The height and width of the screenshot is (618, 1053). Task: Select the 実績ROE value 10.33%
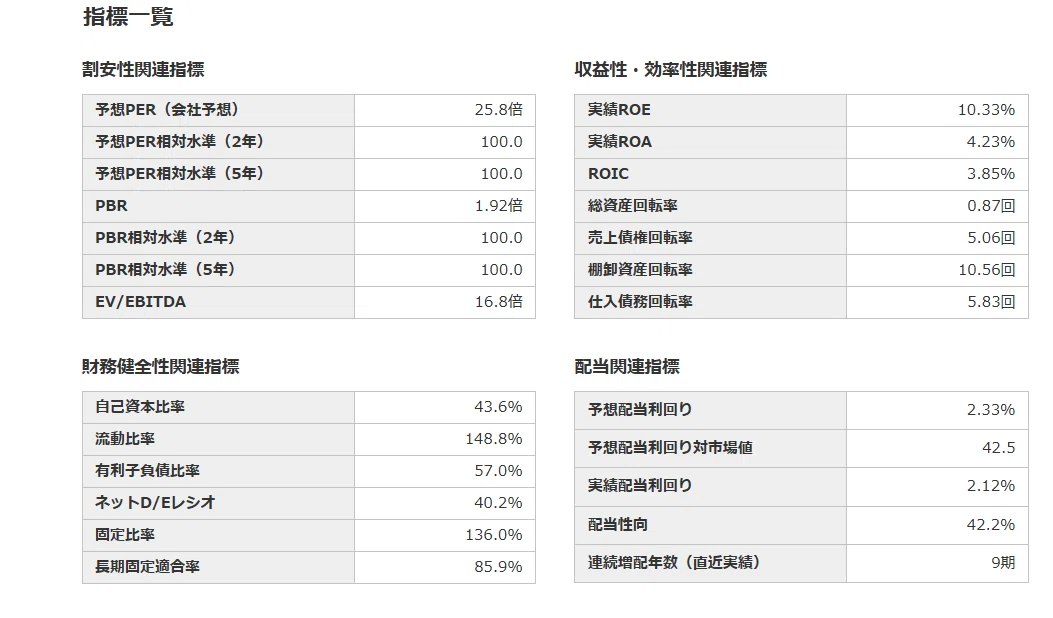tap(986, 109)
